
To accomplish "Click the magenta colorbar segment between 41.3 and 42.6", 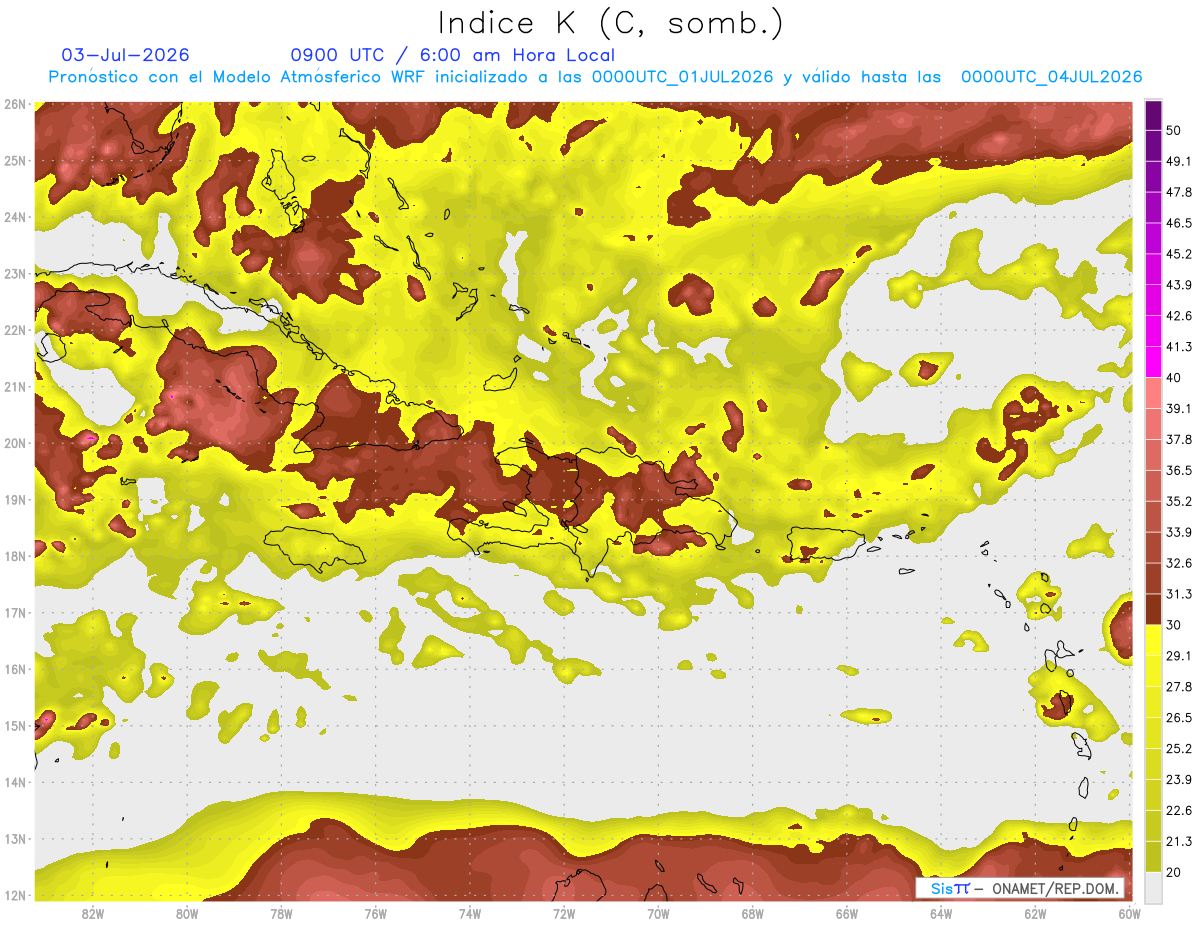I will click(1154, 331).
